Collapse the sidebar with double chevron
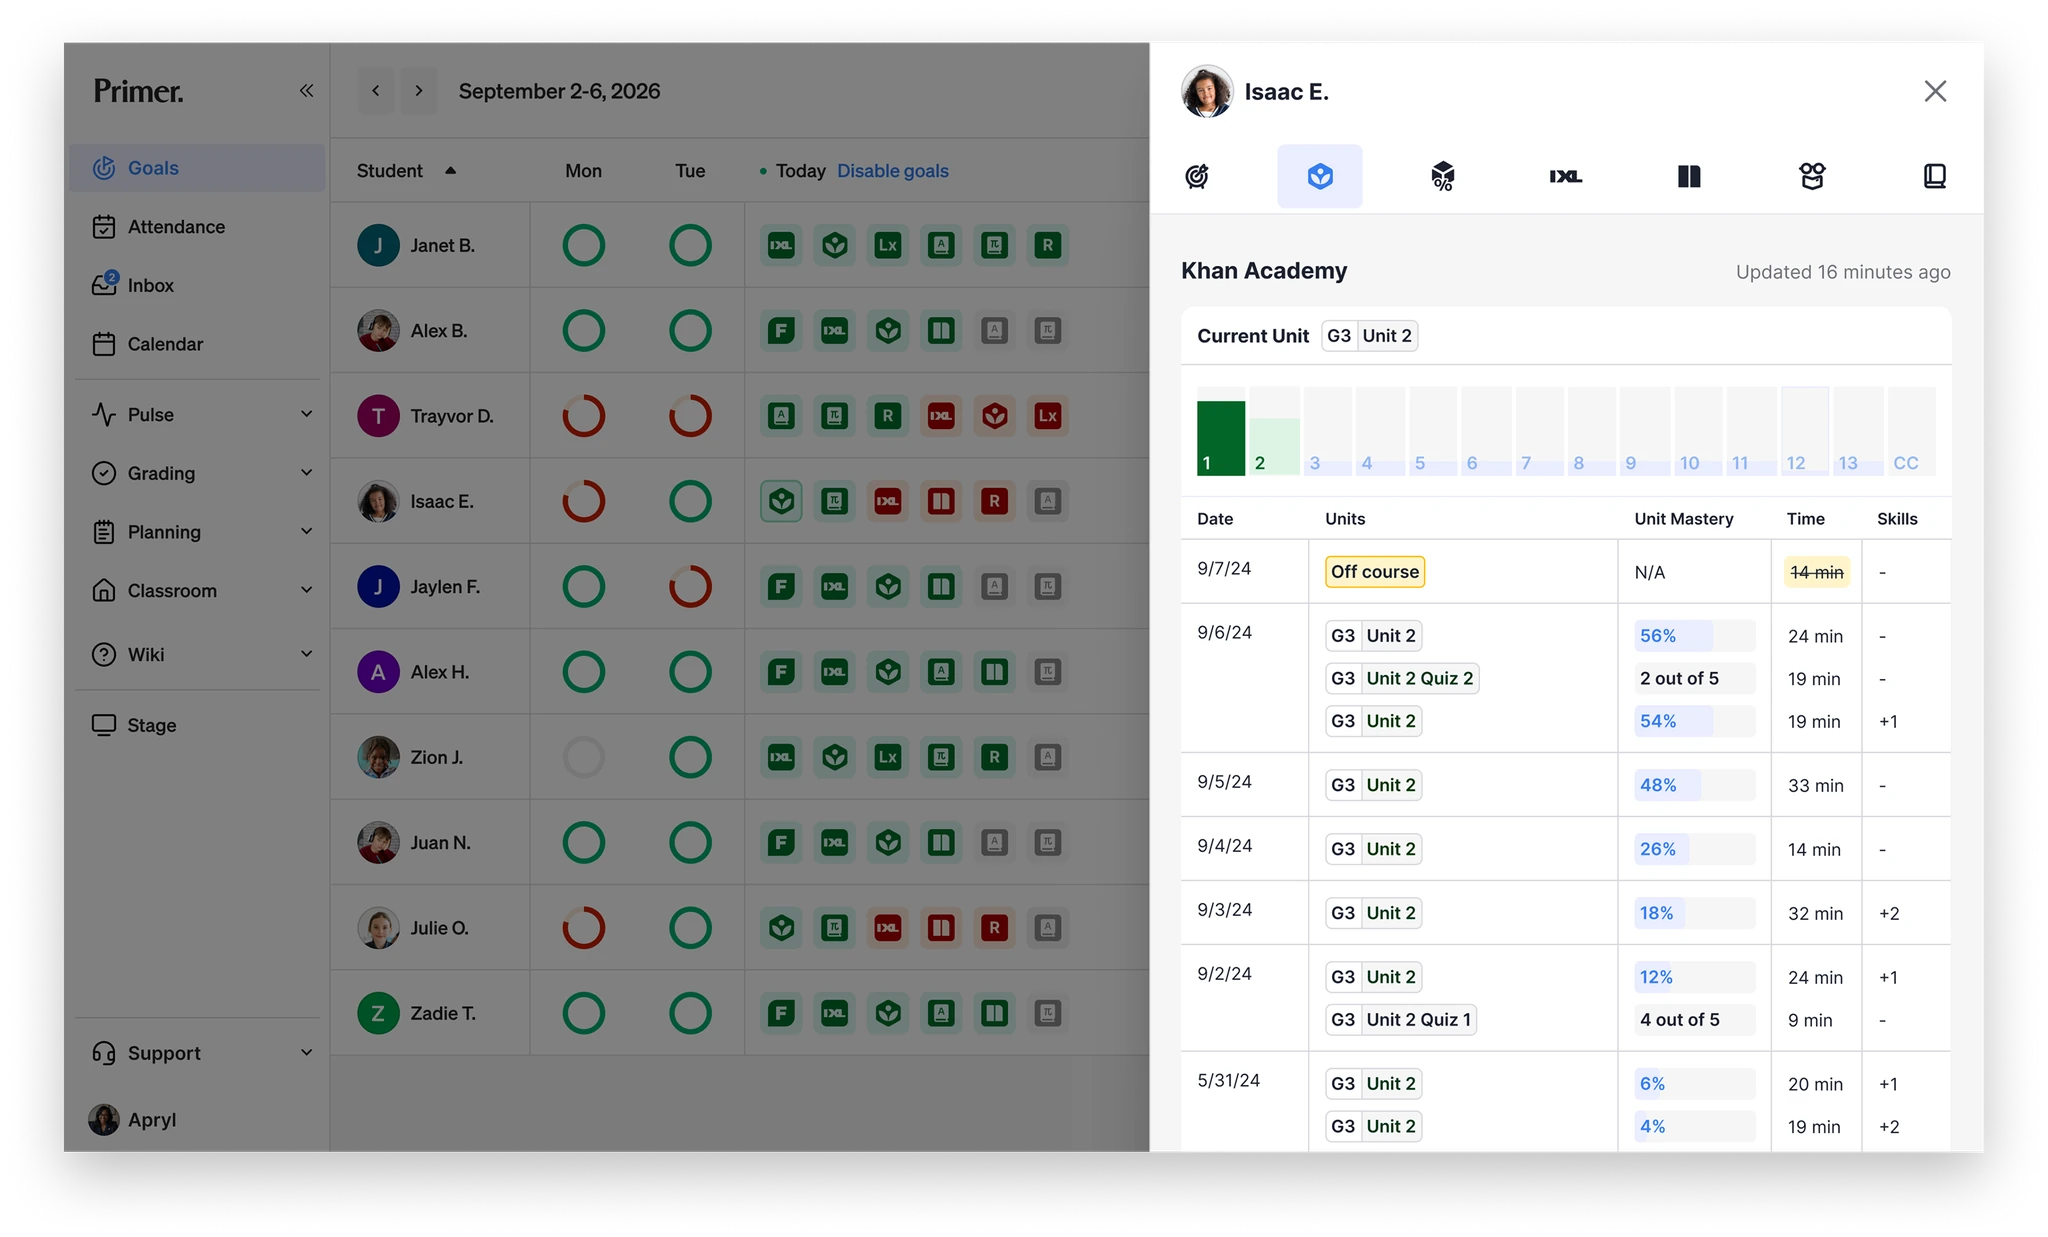Viewport: 2048px width, 1237px height. (x=306, y=91)
